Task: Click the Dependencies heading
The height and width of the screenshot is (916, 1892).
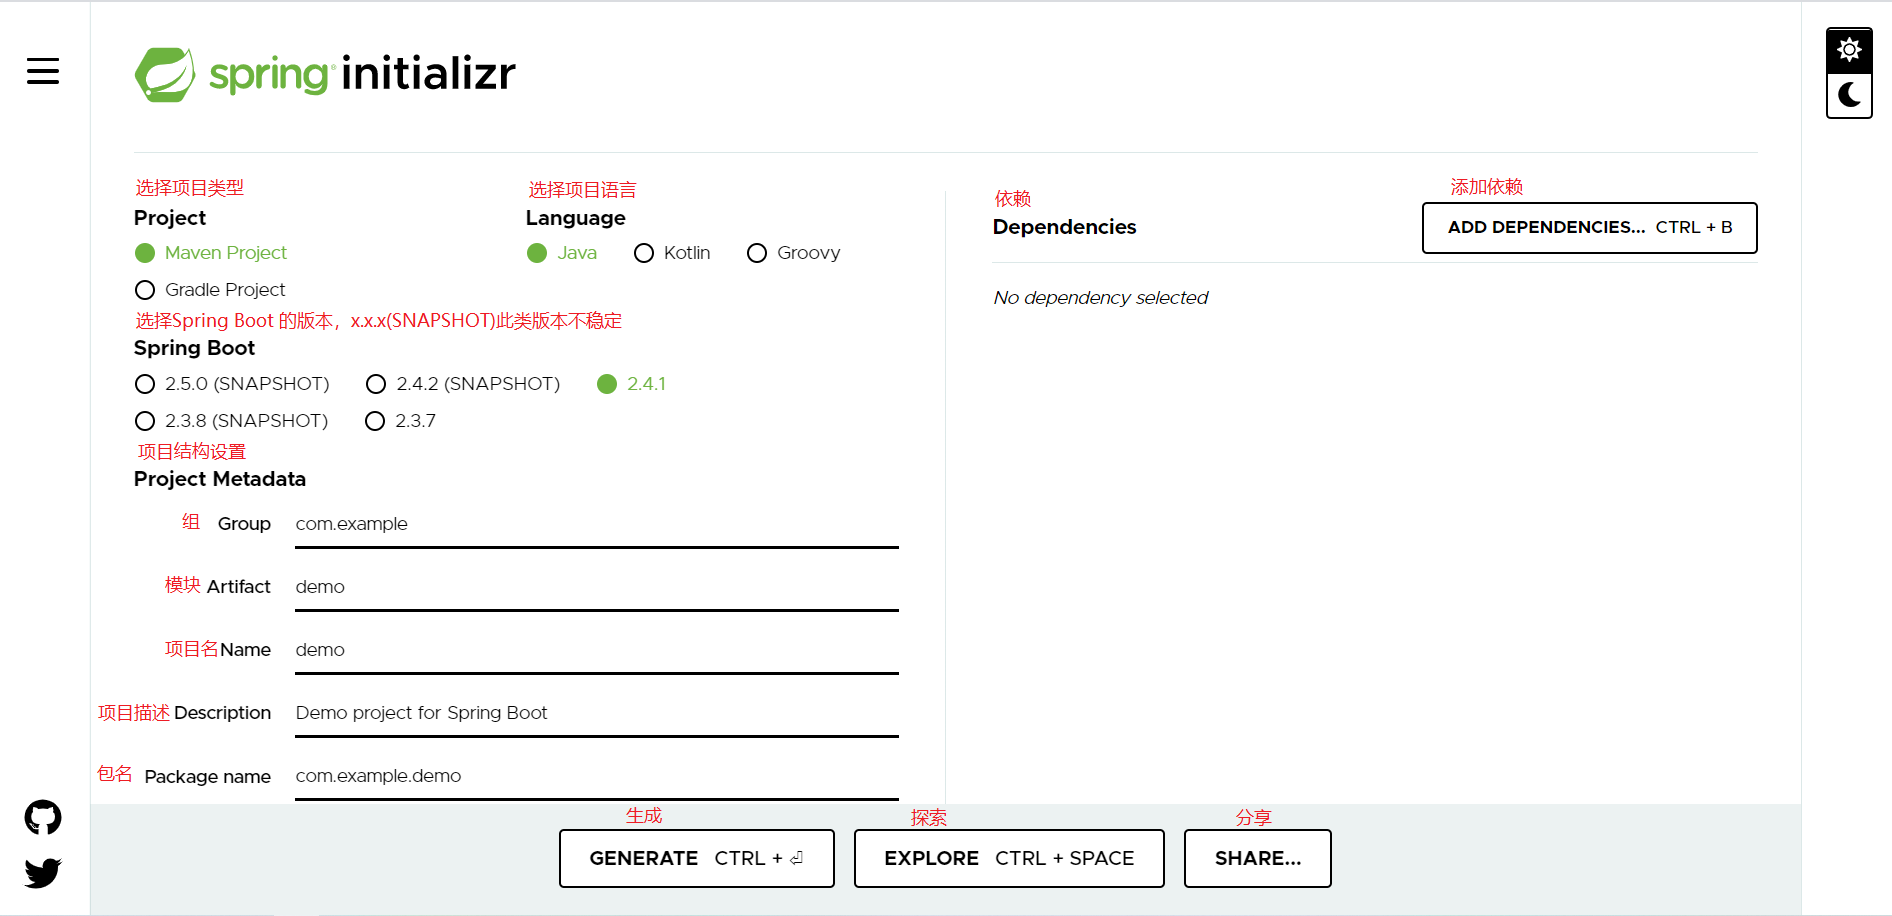Action: click(x=1064, y=227)
